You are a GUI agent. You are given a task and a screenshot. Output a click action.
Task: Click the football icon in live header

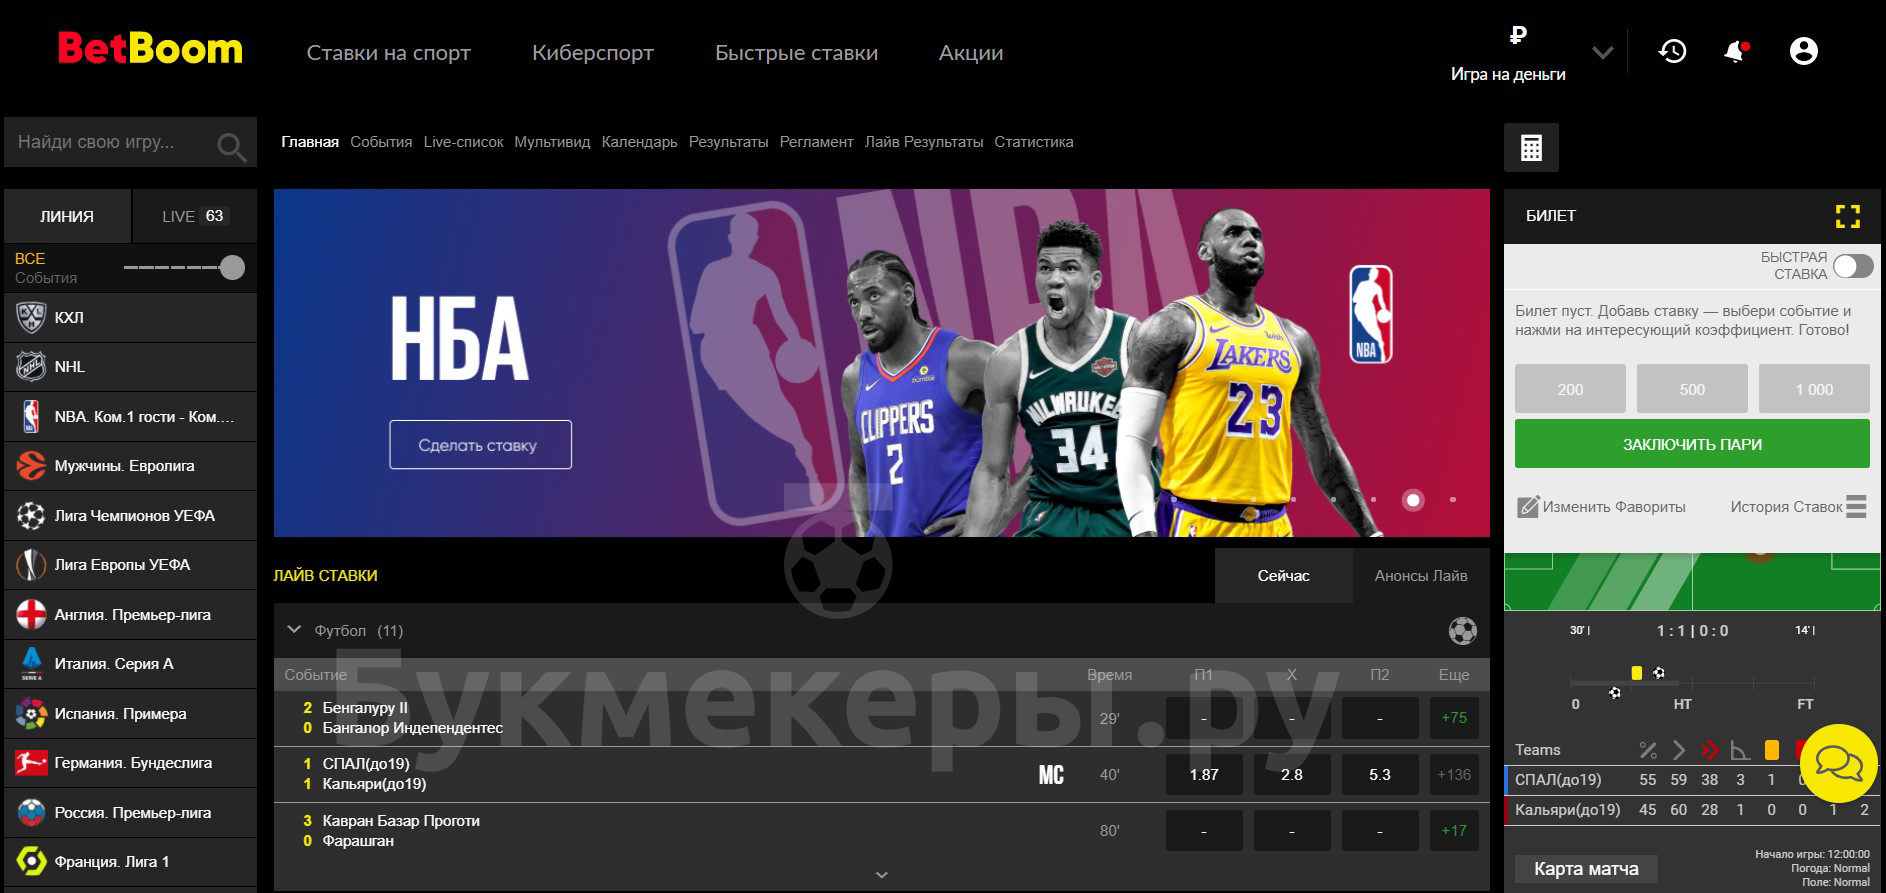(x=1462, y=631)
